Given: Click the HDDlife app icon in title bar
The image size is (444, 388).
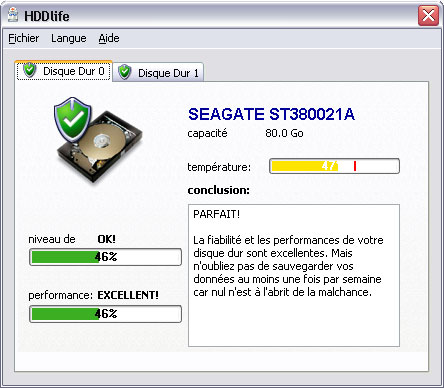Looking at the screenshot, I should (13, 15).
